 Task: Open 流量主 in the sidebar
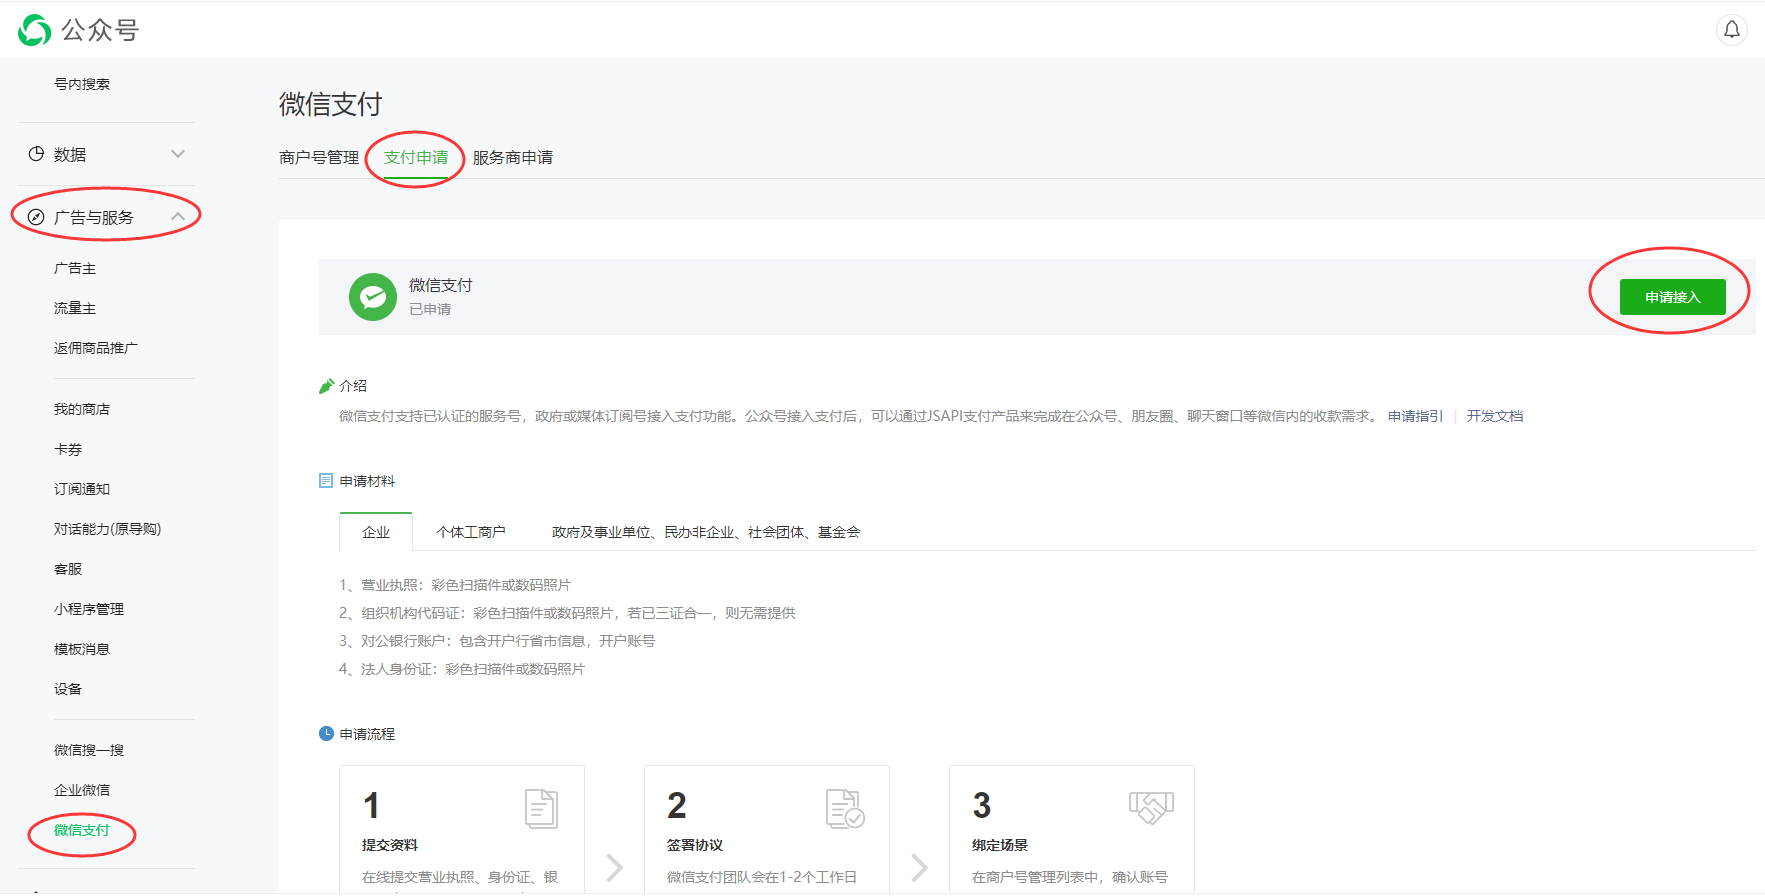(x=75, y=308)
